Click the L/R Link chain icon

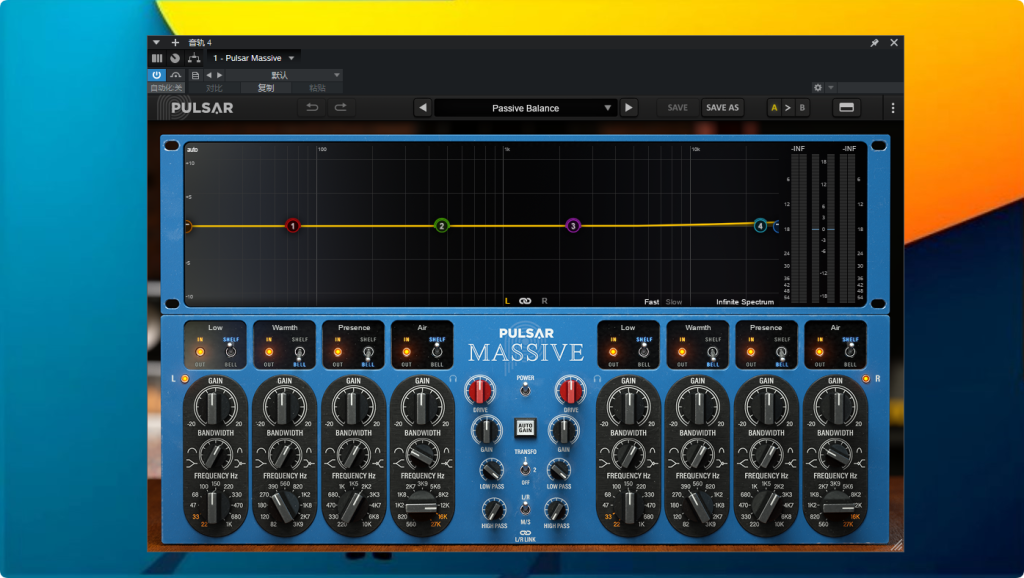point(525,533)
